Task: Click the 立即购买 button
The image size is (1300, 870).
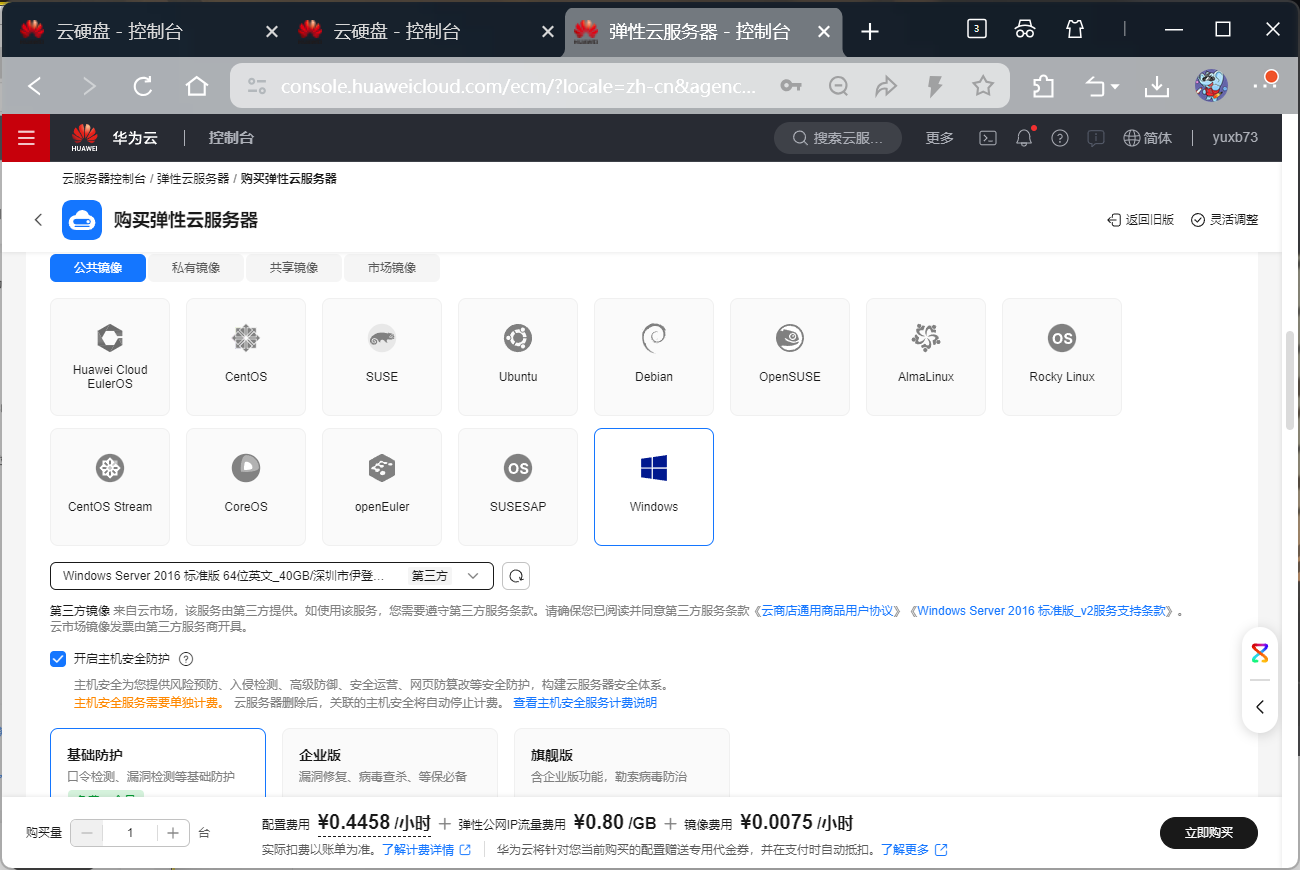Action: point(1209,833)
